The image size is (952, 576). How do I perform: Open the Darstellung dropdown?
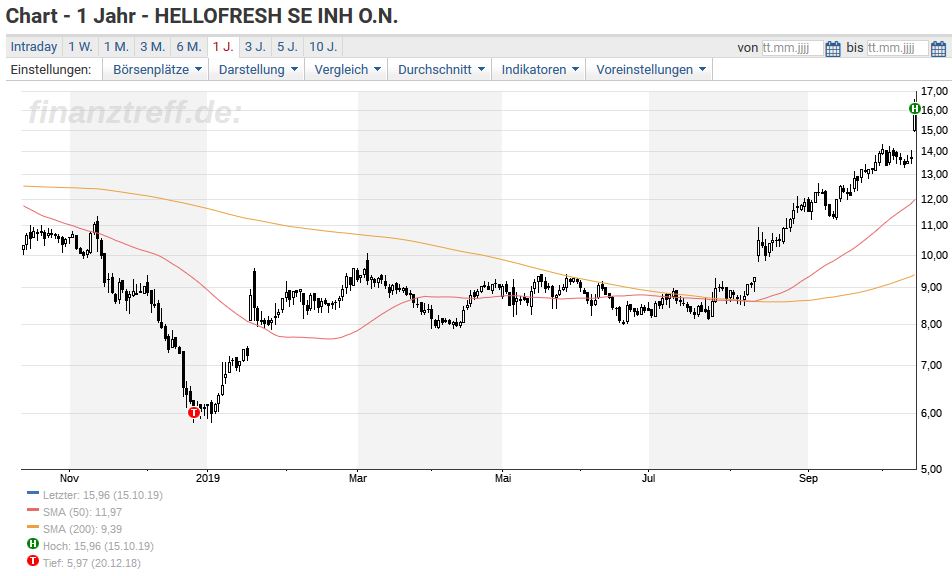point(257,69)
